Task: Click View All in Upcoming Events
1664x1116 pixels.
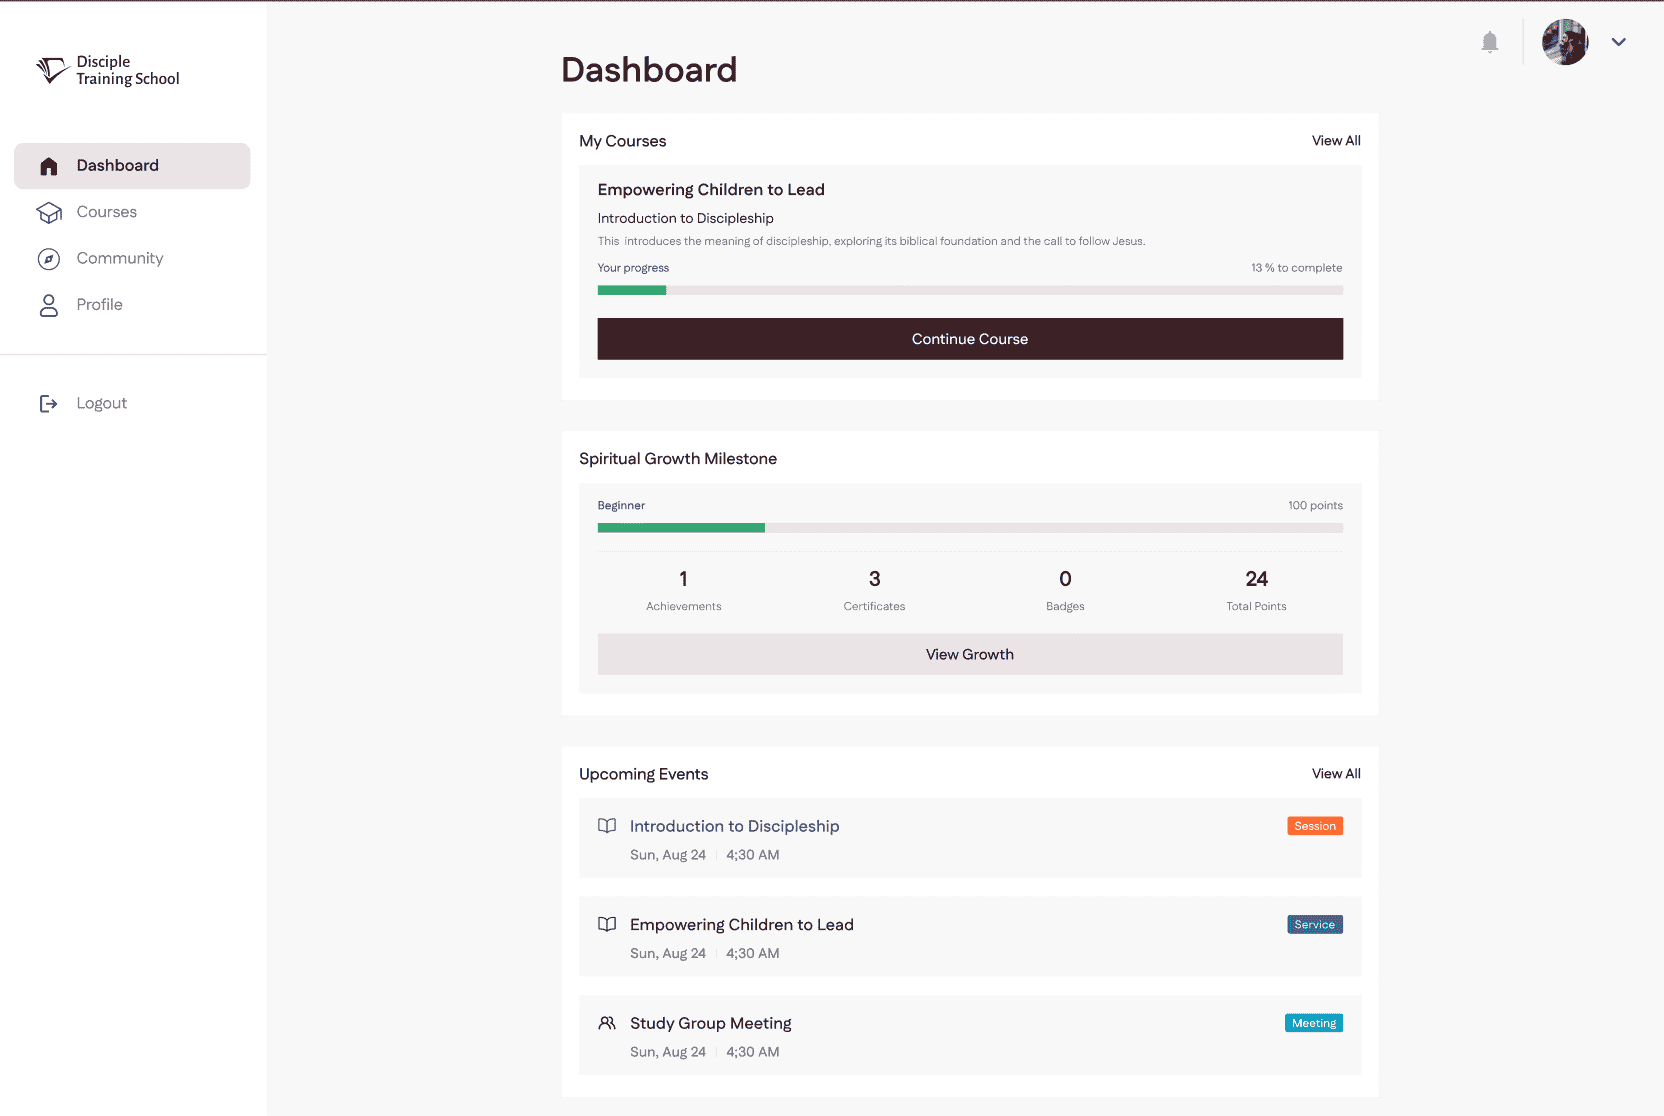Action: pos(1336,774)
